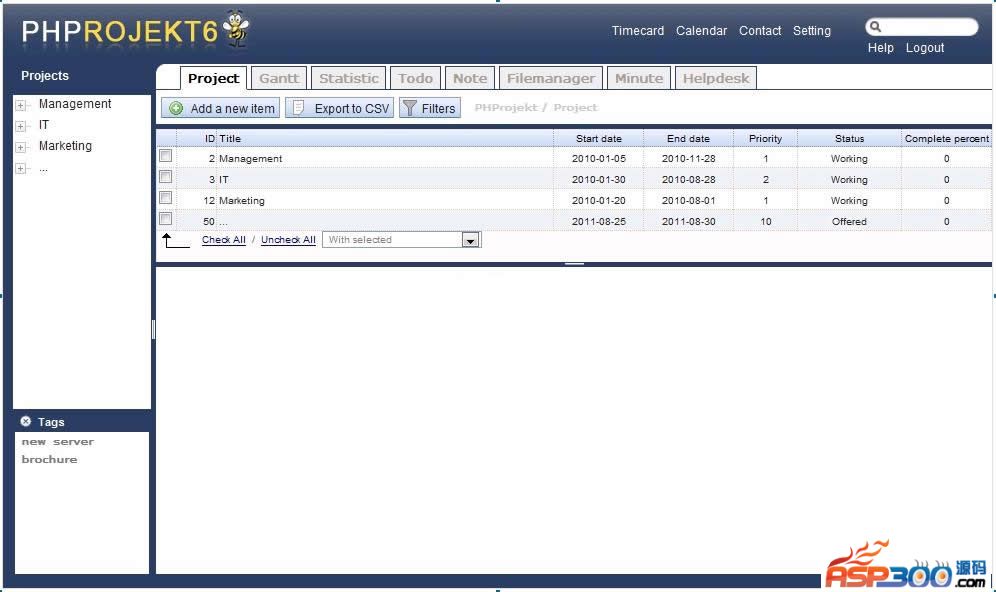This screenshot has width=996, height=592.
Task: Expand the Management tree node
Action: 20,105
